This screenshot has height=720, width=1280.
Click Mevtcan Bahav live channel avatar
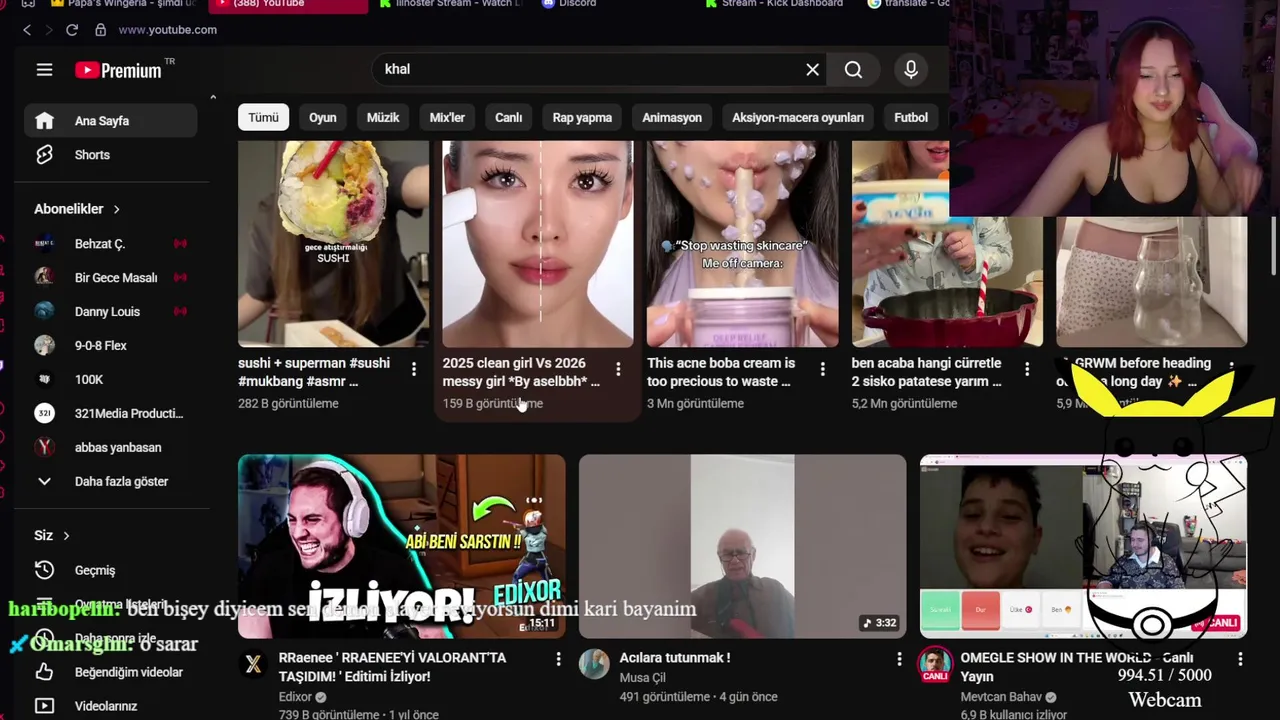point(935,664)
